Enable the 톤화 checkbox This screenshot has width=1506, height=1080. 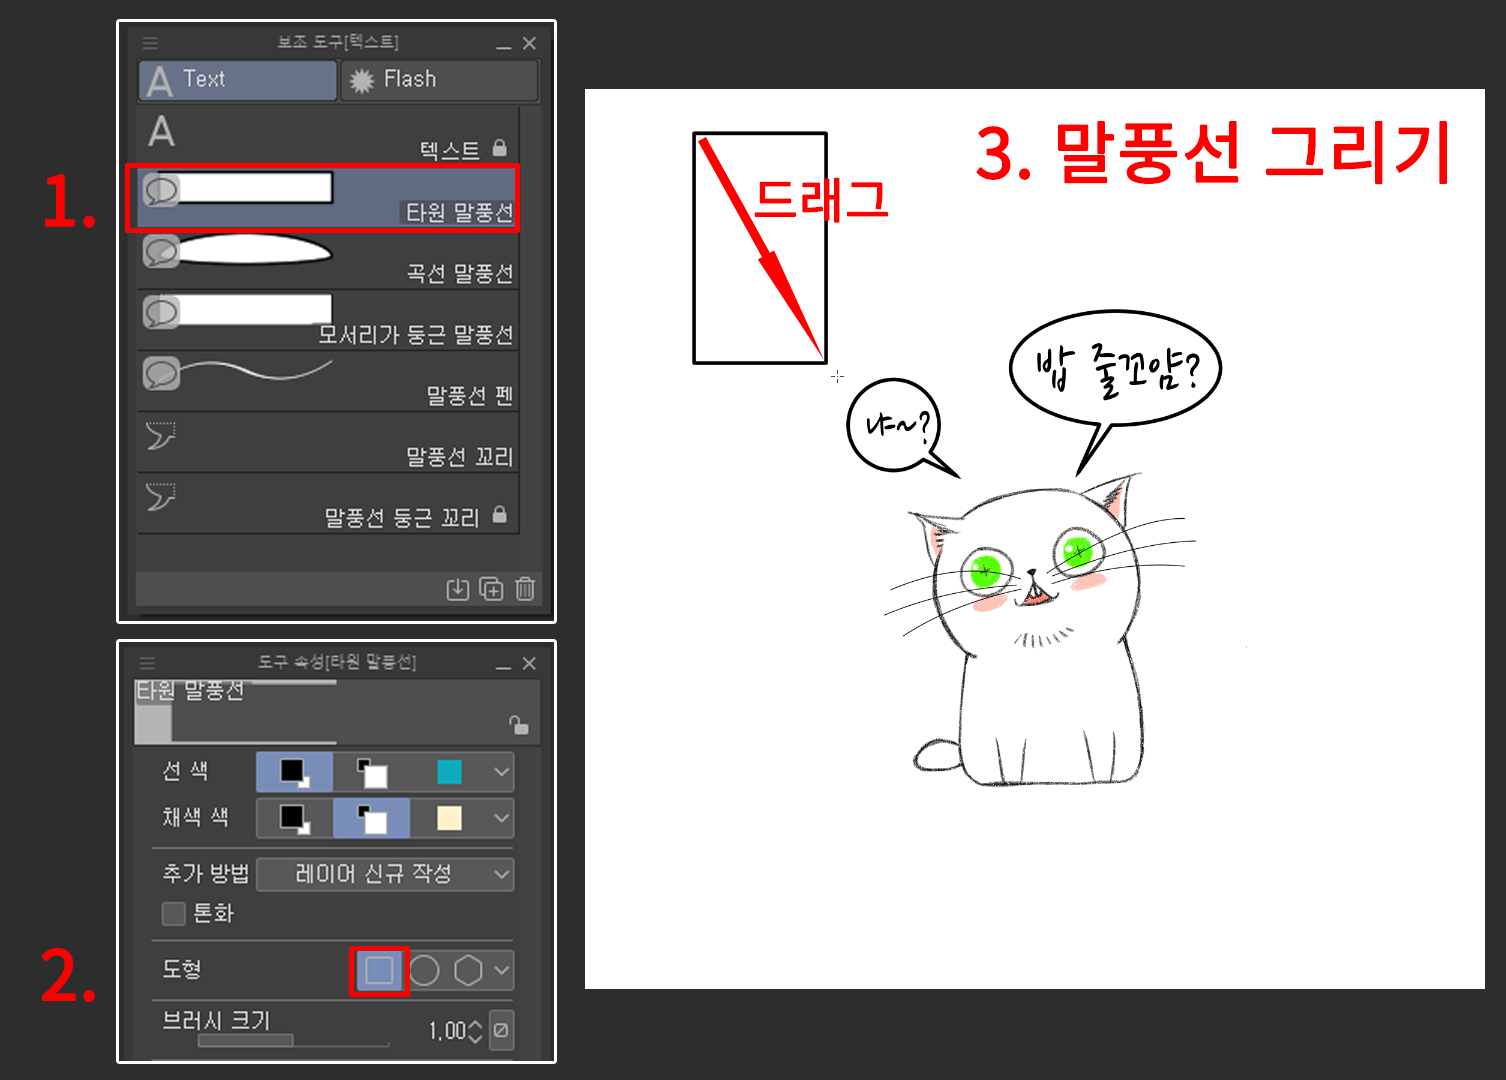(174, 913)
